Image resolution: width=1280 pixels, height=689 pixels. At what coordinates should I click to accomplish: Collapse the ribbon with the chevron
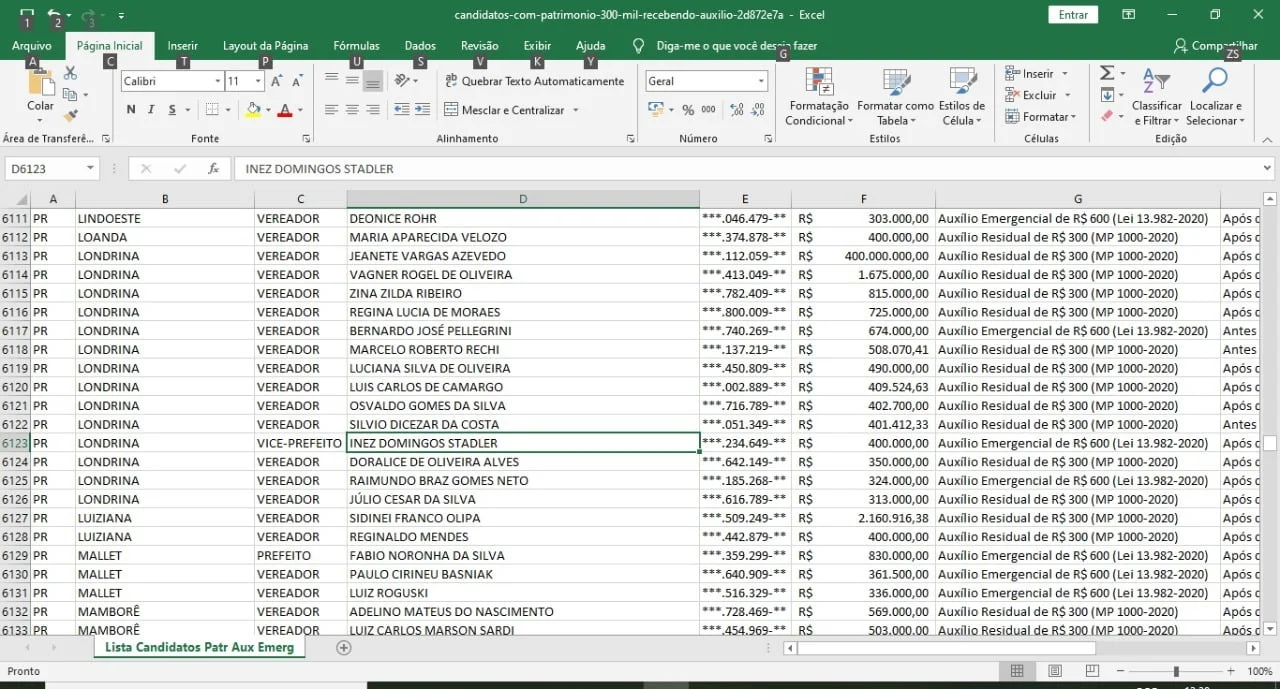(x=1267, y=139)
